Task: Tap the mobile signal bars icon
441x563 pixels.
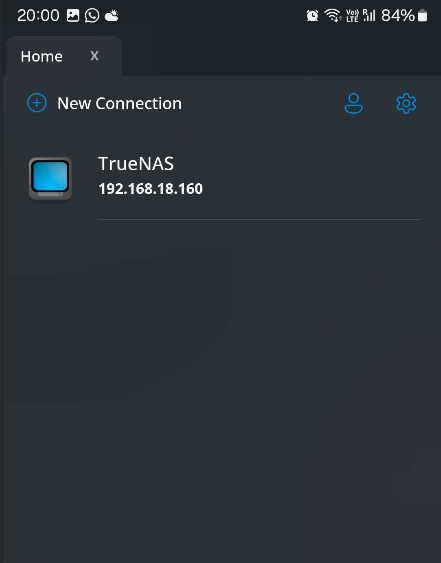Action: coord(369,15)
